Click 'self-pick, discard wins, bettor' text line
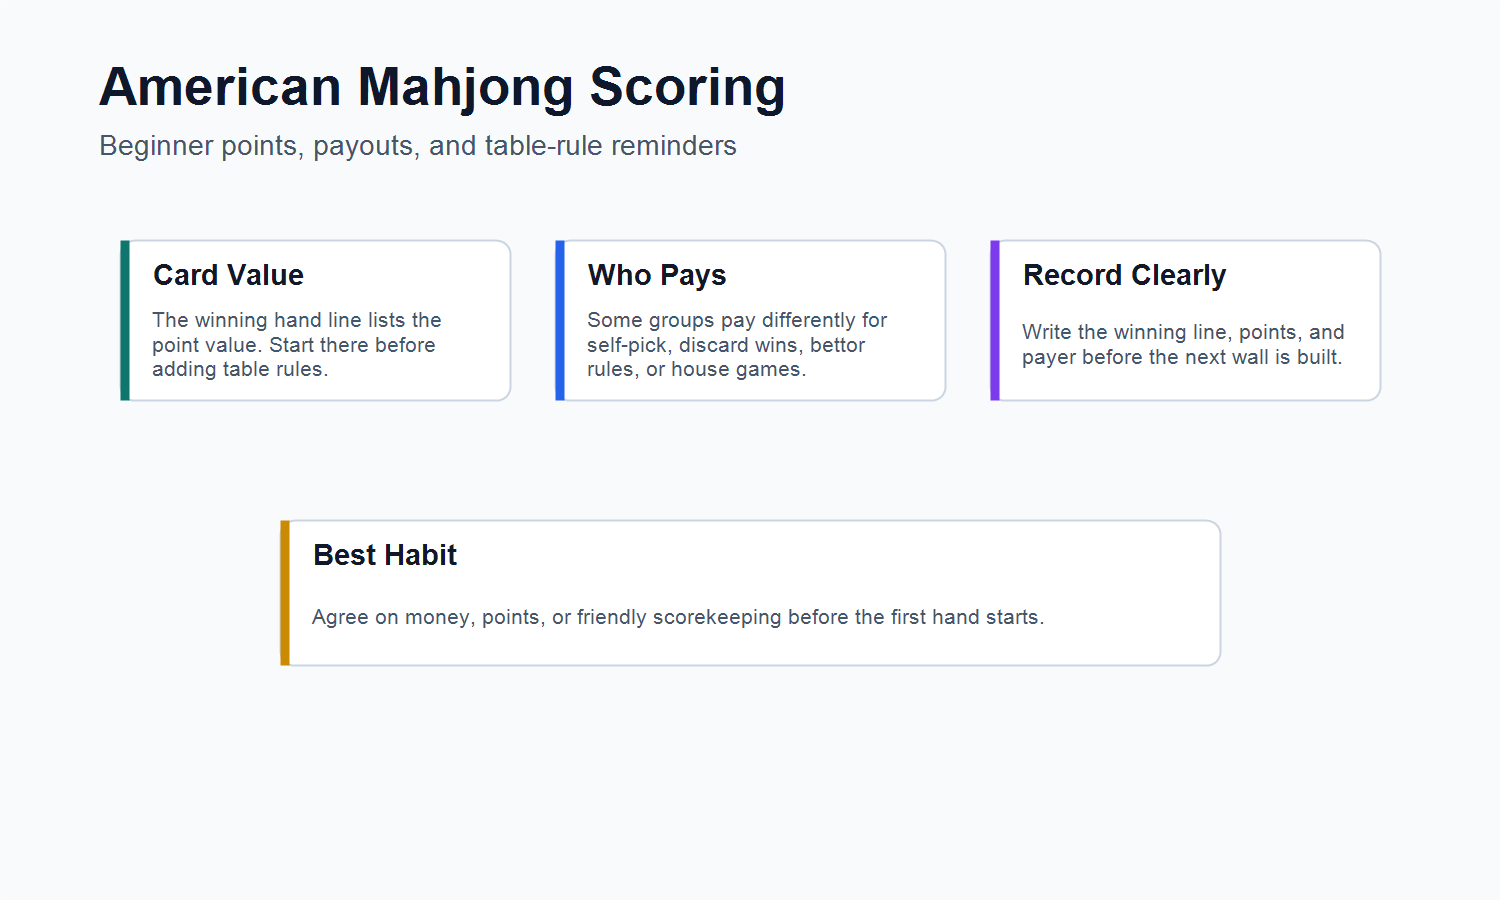This screenshot has width=1500, height=900. click(726, 345)
